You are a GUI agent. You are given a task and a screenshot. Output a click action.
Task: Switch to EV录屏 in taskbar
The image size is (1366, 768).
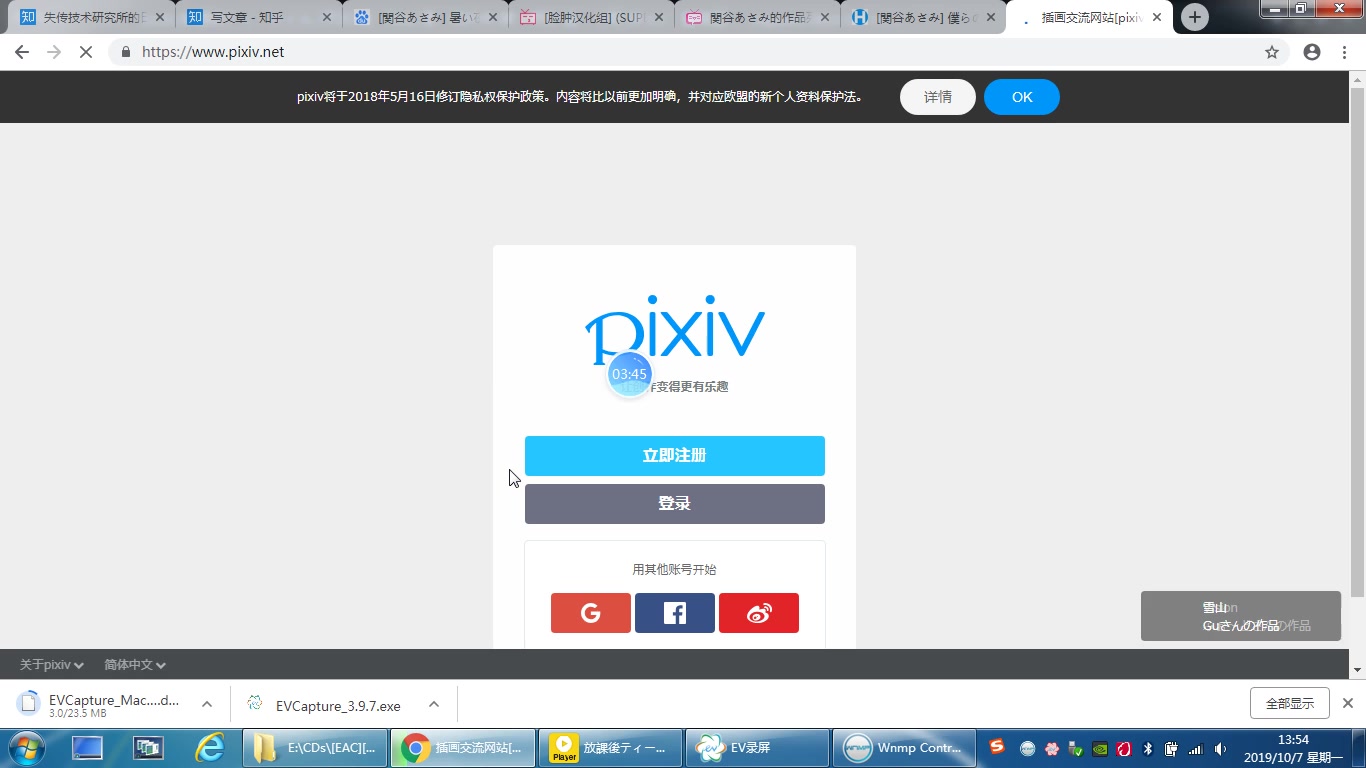[757, 747]
